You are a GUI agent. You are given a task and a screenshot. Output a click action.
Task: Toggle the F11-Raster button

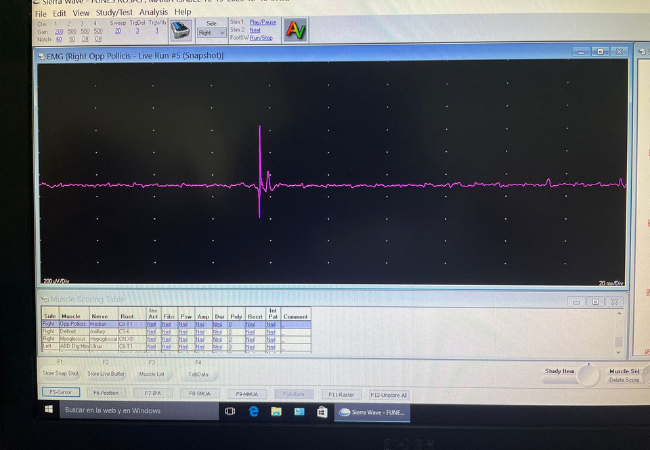[x=341, y=395]
